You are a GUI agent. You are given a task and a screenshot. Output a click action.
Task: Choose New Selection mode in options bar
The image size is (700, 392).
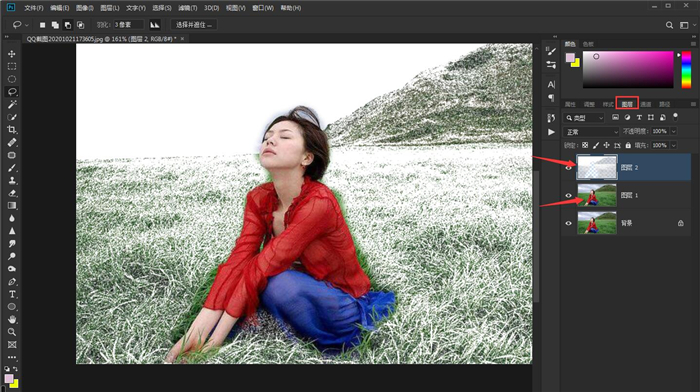[x=42, y=25]
